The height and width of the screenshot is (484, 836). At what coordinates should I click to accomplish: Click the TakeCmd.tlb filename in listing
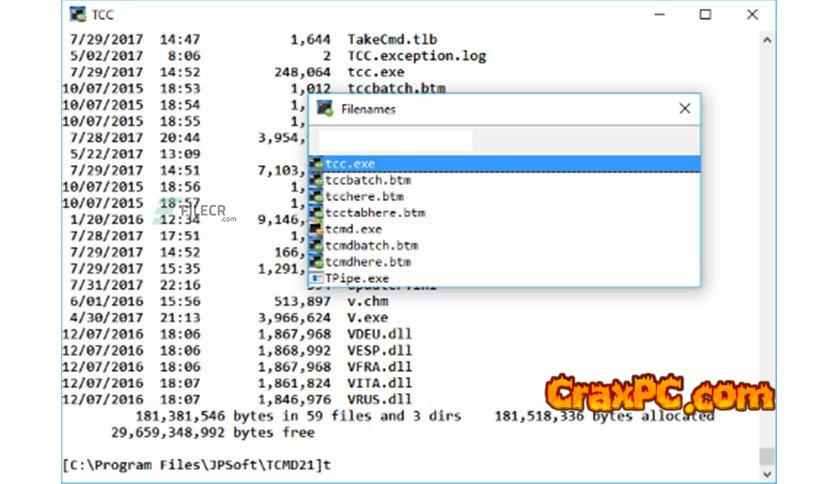tap(392, 39)
